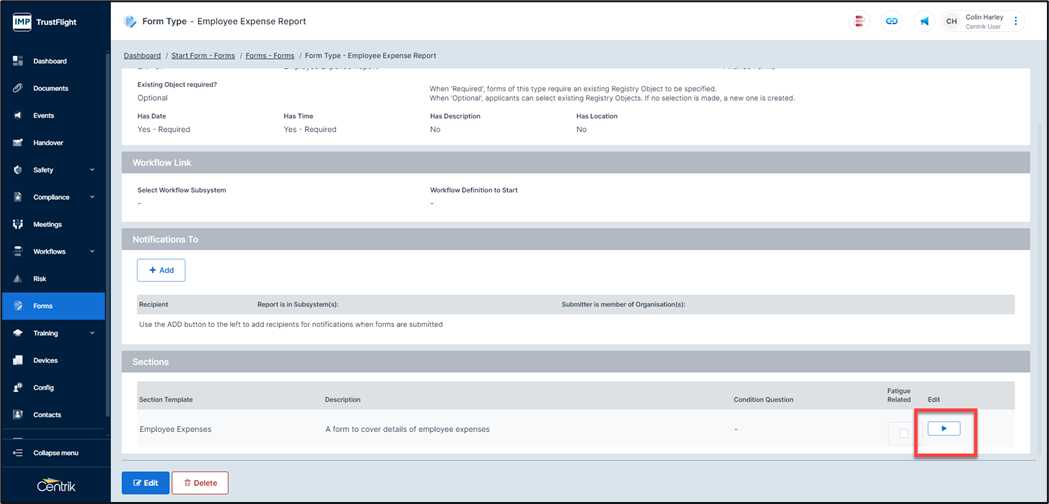Click the Employee Expenses section edit arrow
Screen dimensions: 1049x504
pos(944,428)
